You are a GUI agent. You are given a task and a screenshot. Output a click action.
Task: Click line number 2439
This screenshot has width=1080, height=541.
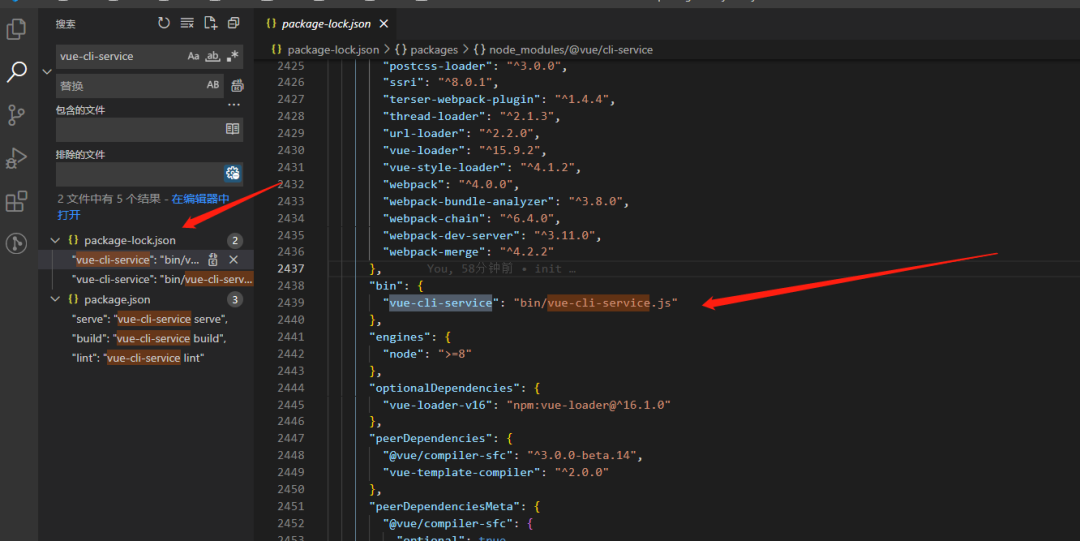coord(291,303)
